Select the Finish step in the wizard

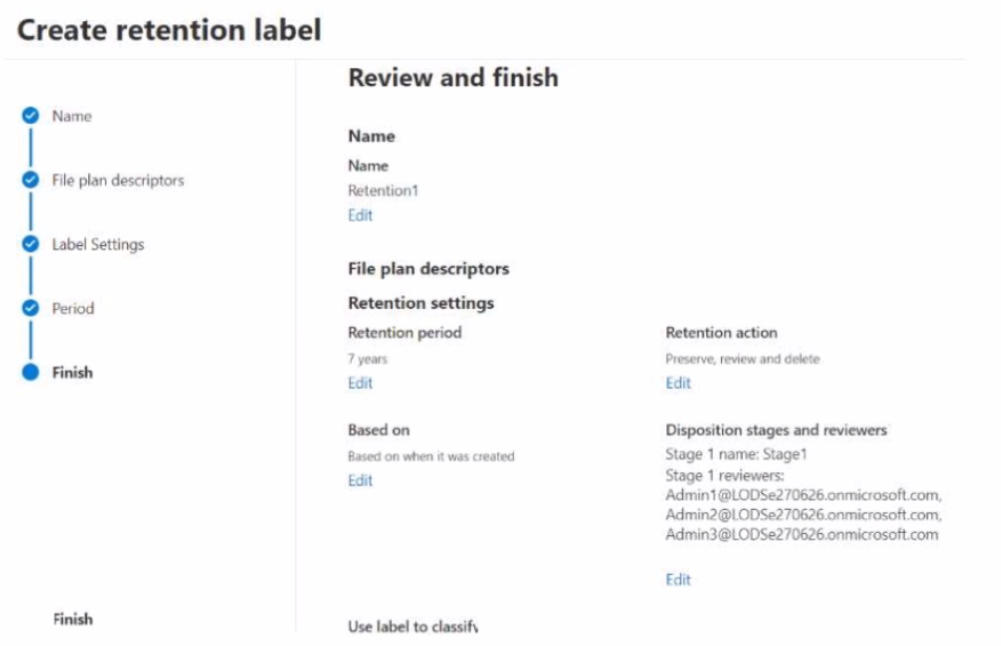pyautogui.click(x=72, y=372)
